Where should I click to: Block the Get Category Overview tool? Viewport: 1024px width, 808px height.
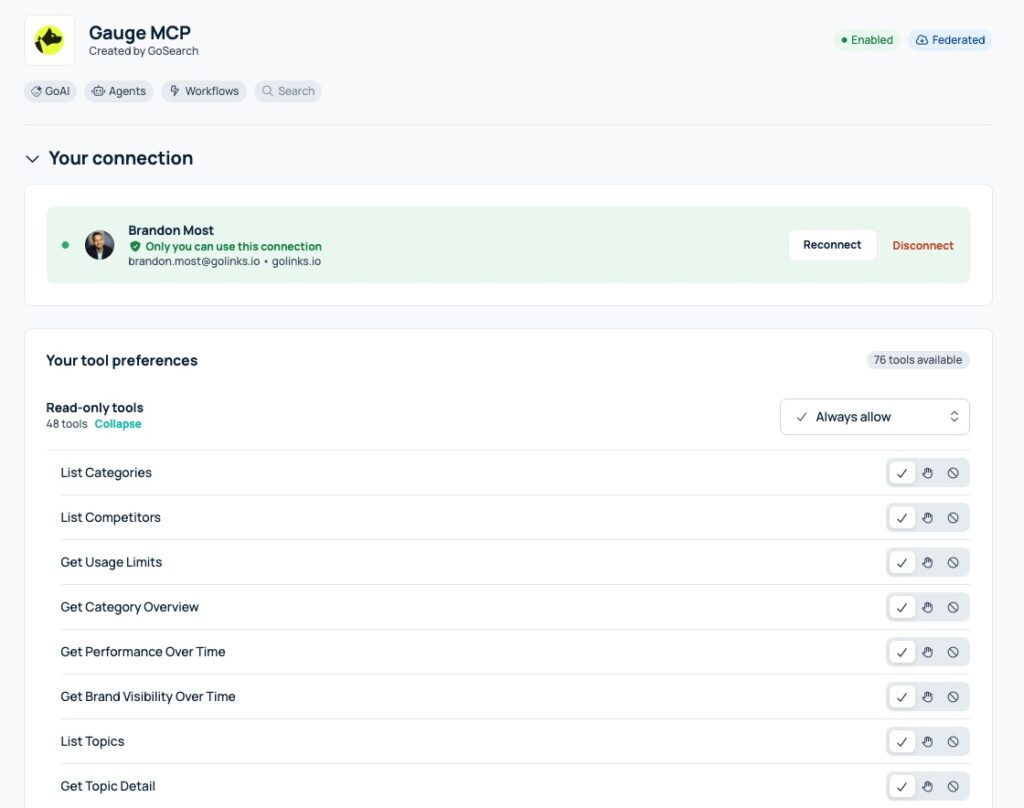(x=953, y=607)
